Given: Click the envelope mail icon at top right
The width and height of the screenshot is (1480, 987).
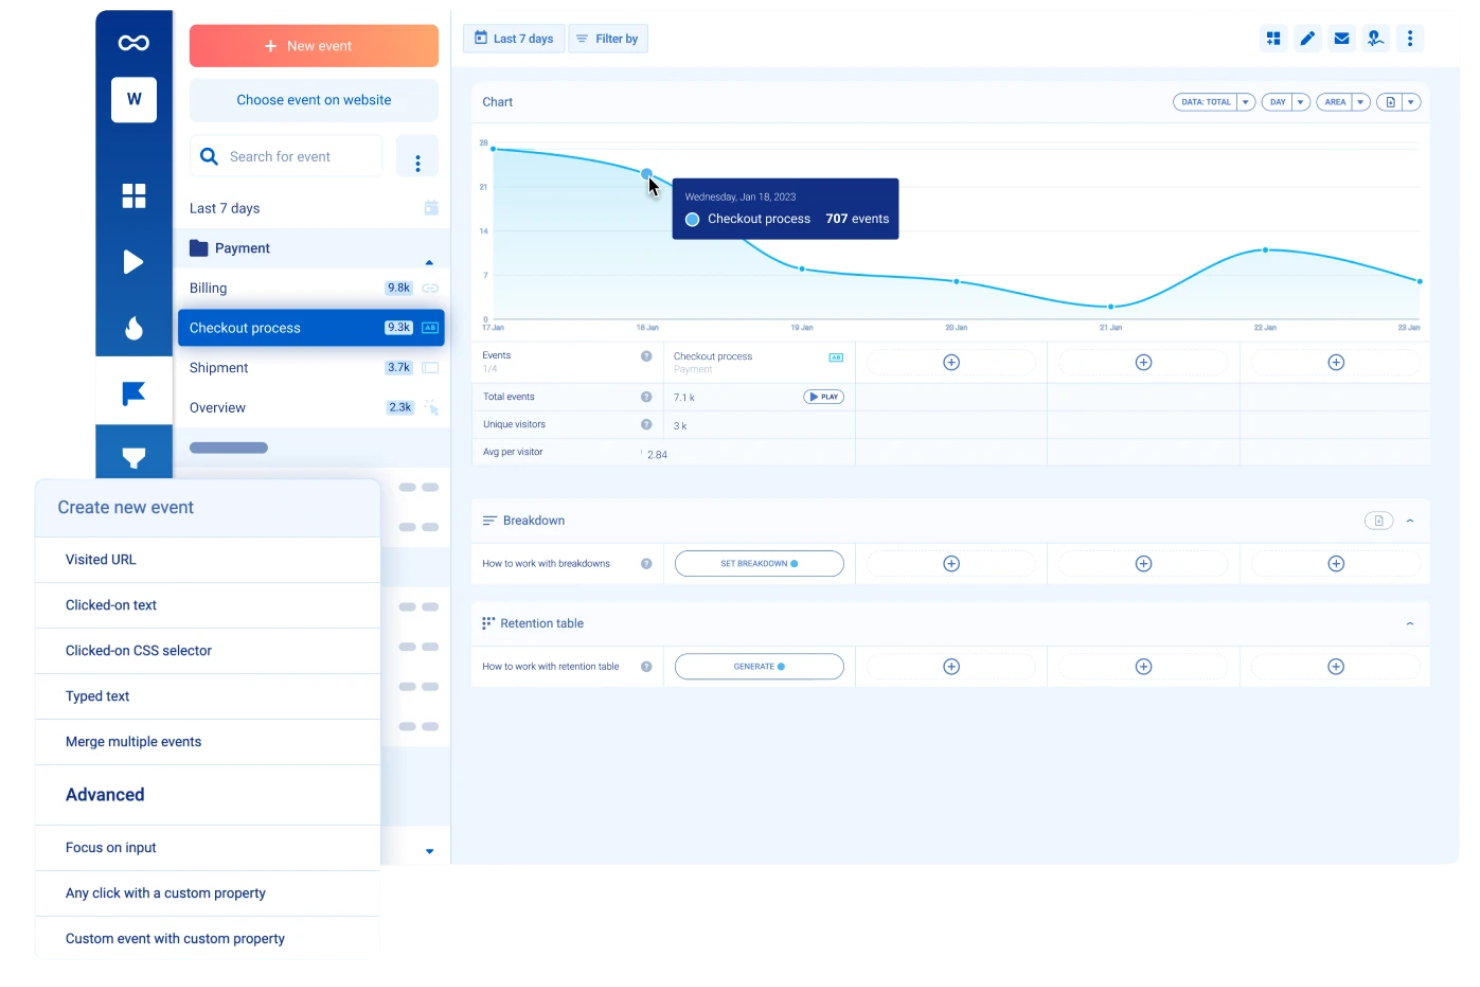Looking at the screenshot, I should pos(1340,38).
